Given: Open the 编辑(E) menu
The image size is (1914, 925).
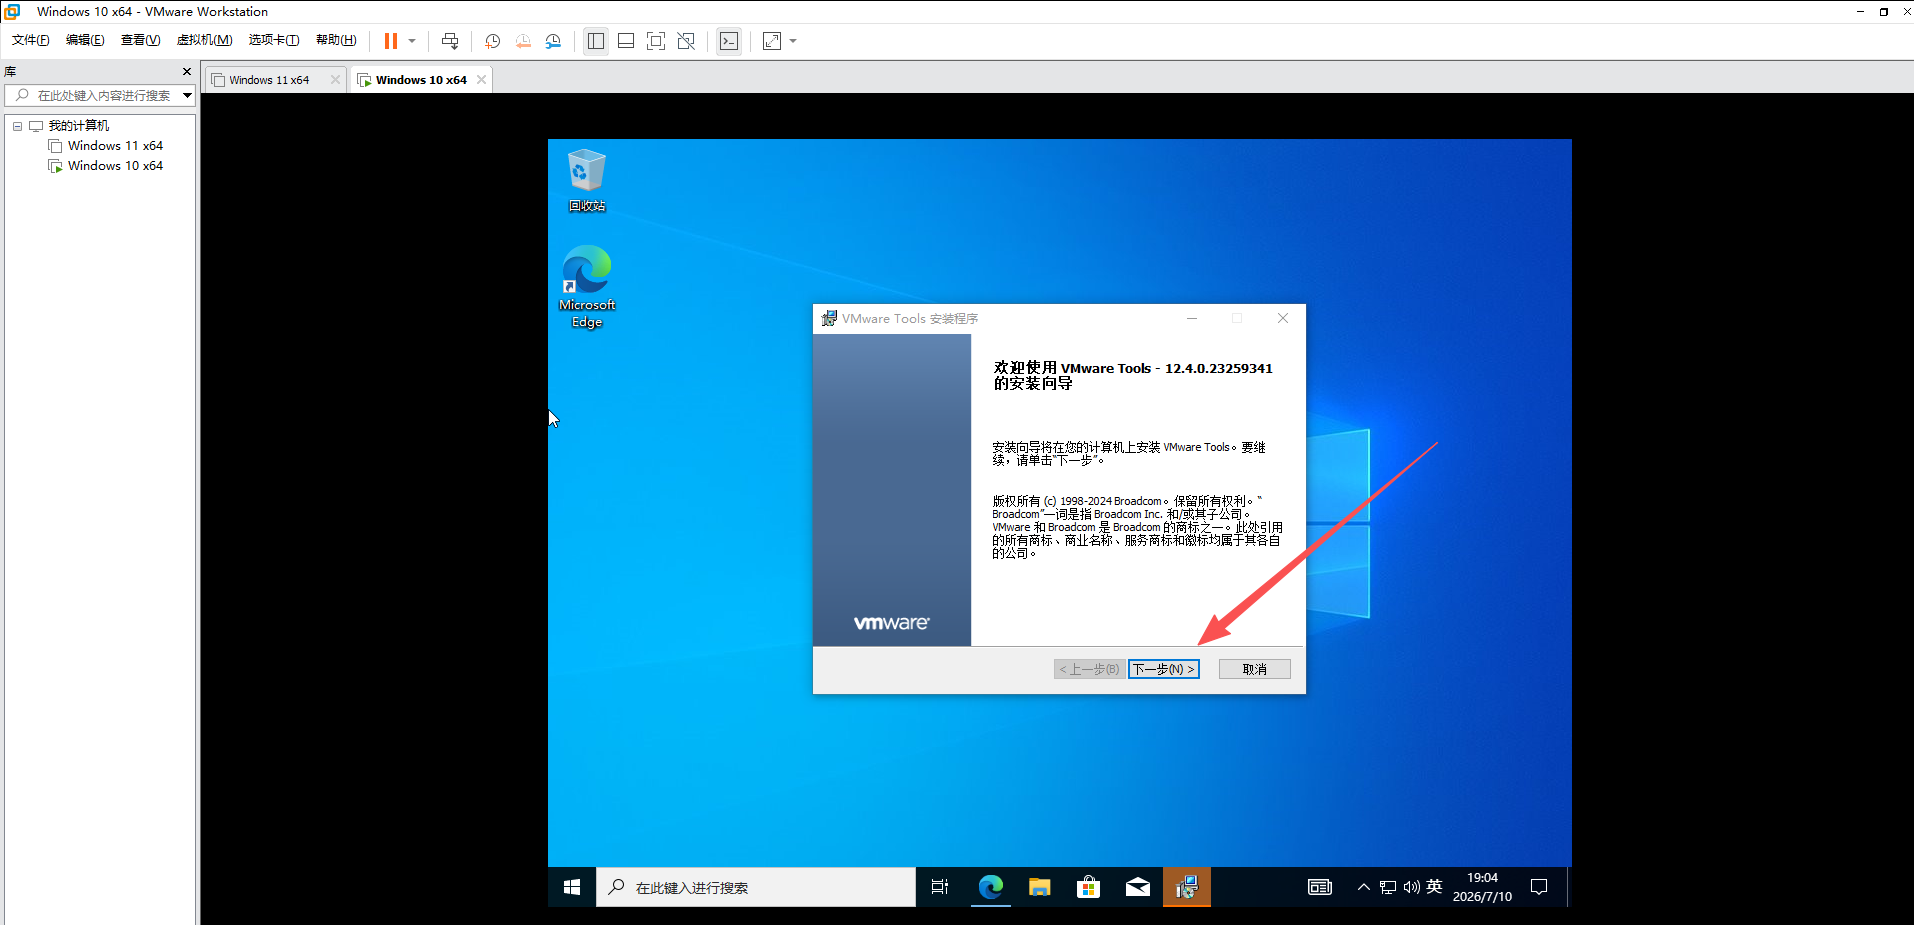Looking at the screenshot, I should pyautogui.click(x=85, y=40).
